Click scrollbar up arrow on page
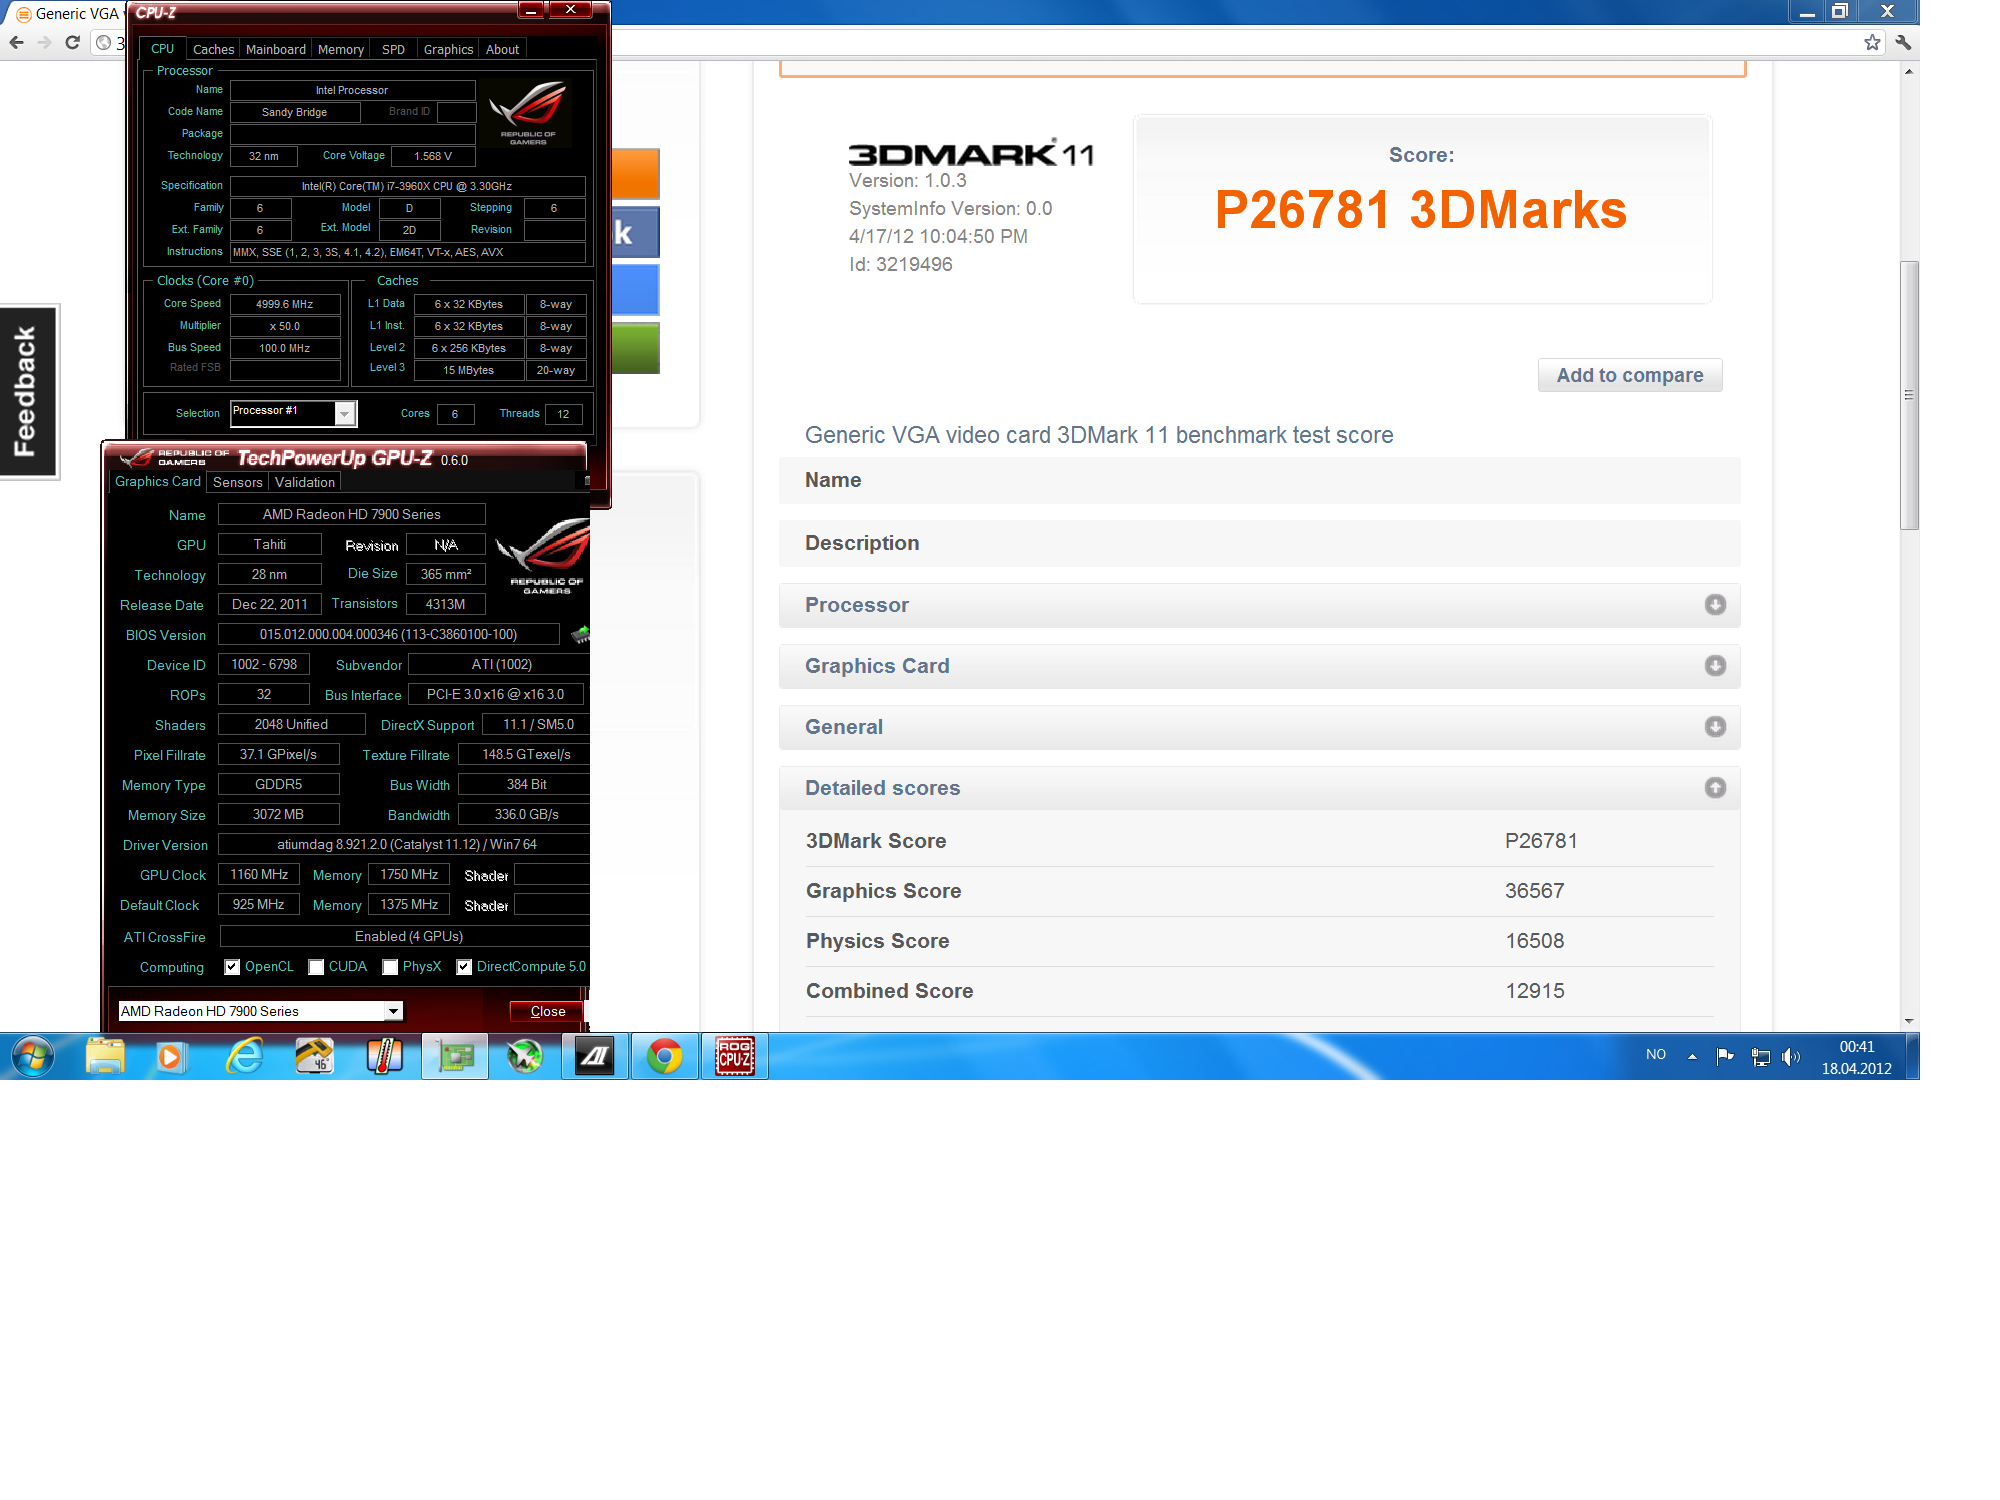Screen dimensions: 2000x1500 pyautogui.click(x=1909, y=71)
